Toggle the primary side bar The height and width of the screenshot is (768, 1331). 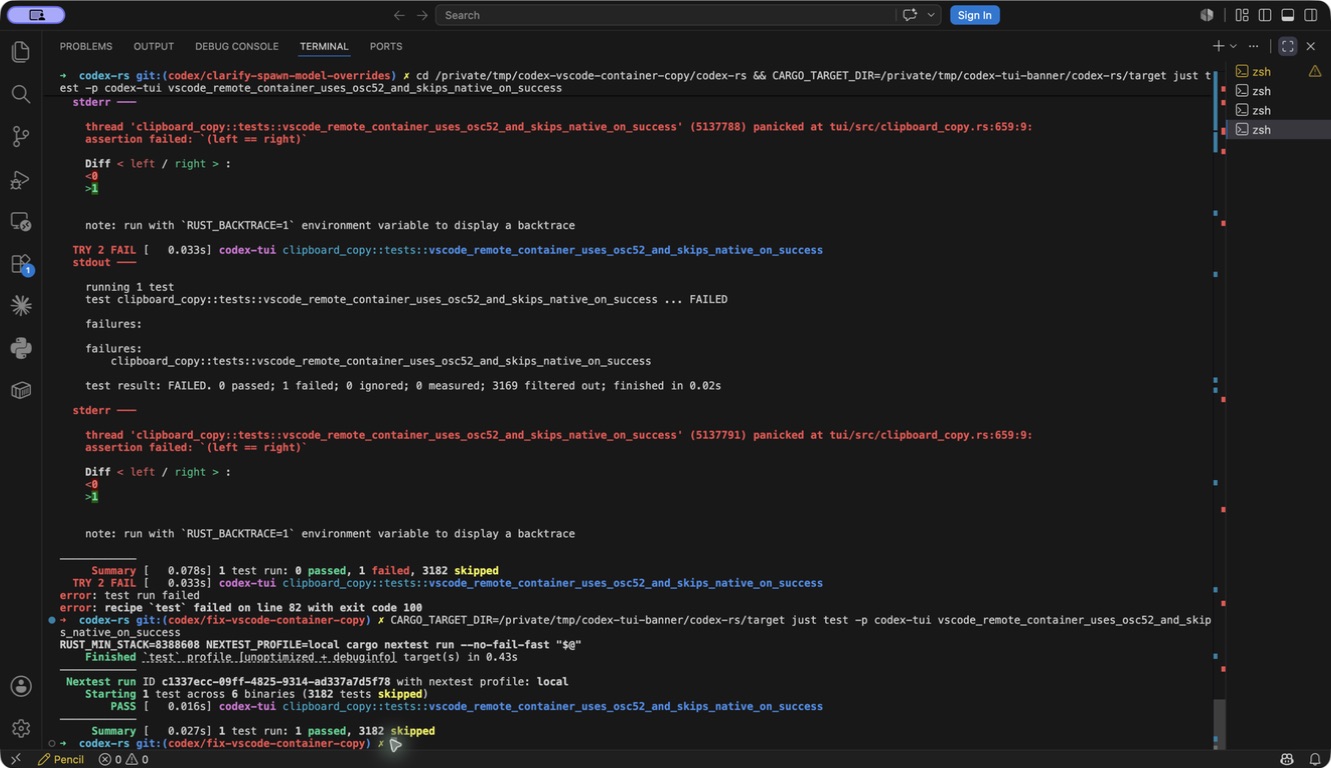coord(1265,15)
